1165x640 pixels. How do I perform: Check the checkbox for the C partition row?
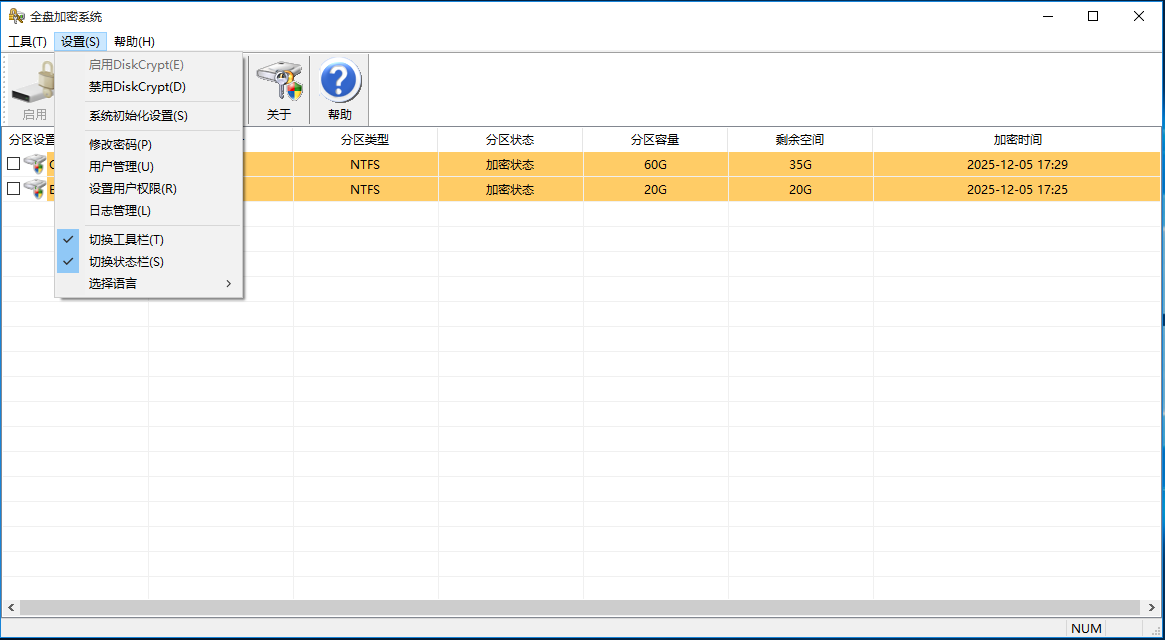(x=14, y=164)
